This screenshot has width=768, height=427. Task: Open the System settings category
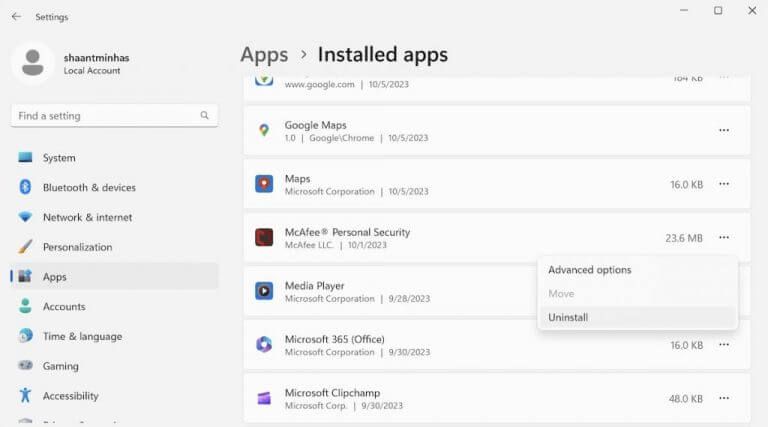tap(114, 158)
